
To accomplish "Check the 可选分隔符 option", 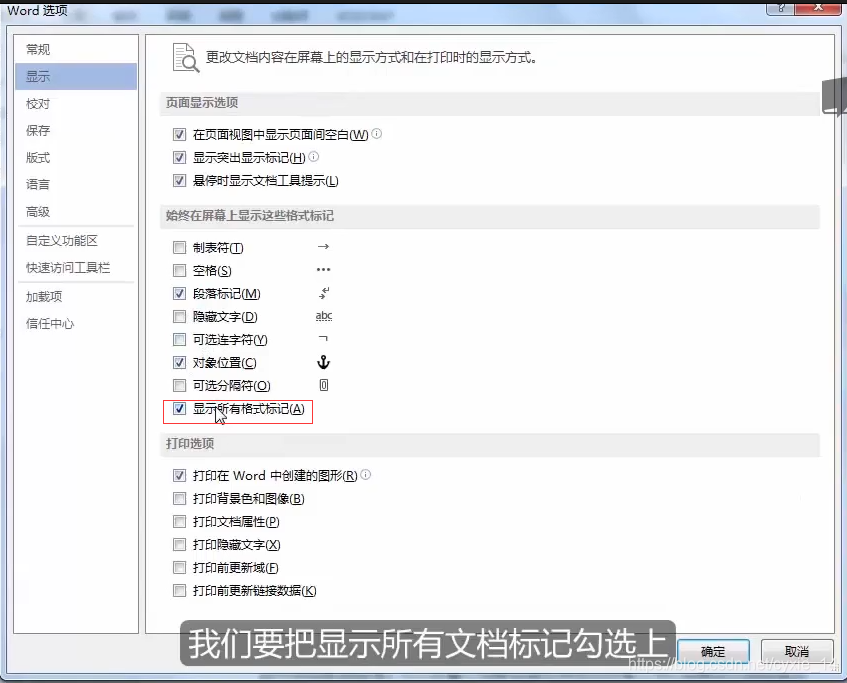I will pyautogui.click(x=179, y=385).
